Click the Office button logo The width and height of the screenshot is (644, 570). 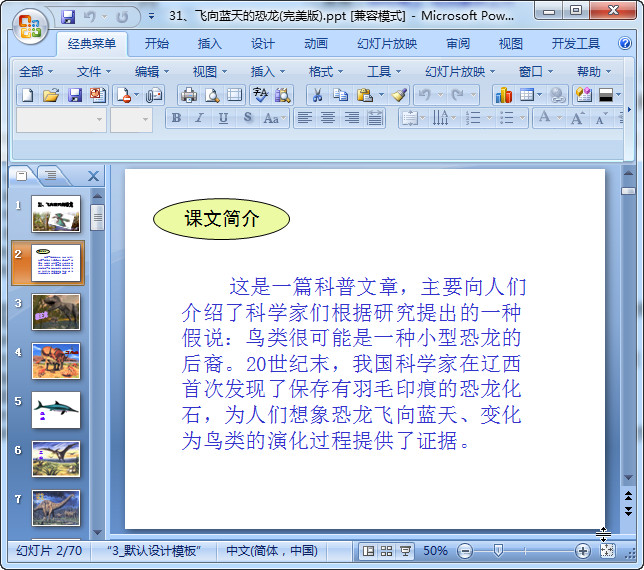pos(30,26)
